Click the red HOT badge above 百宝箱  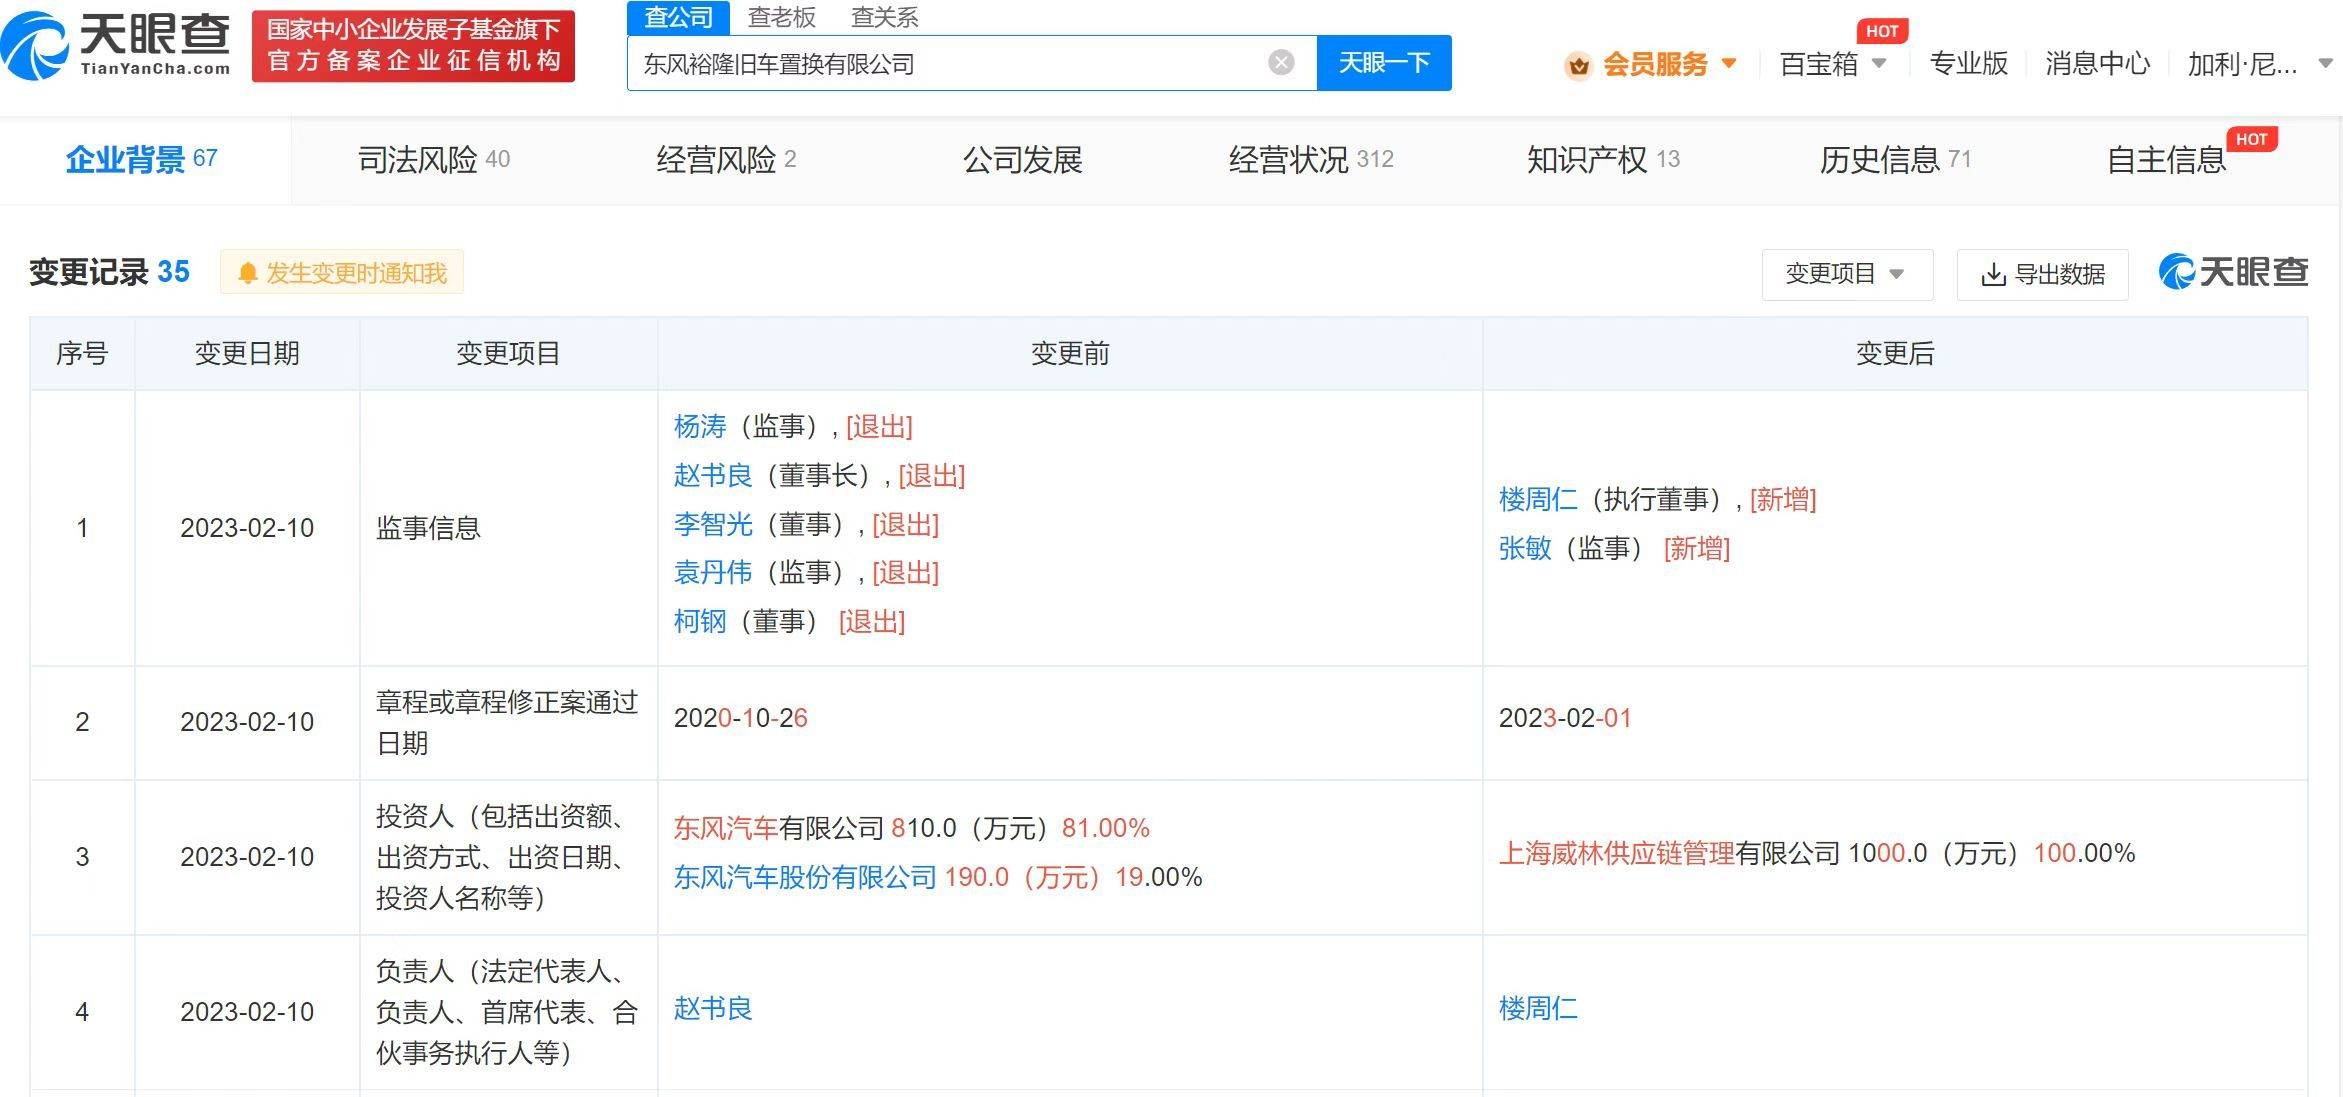pyautogui.click(x=1881, y=31)
